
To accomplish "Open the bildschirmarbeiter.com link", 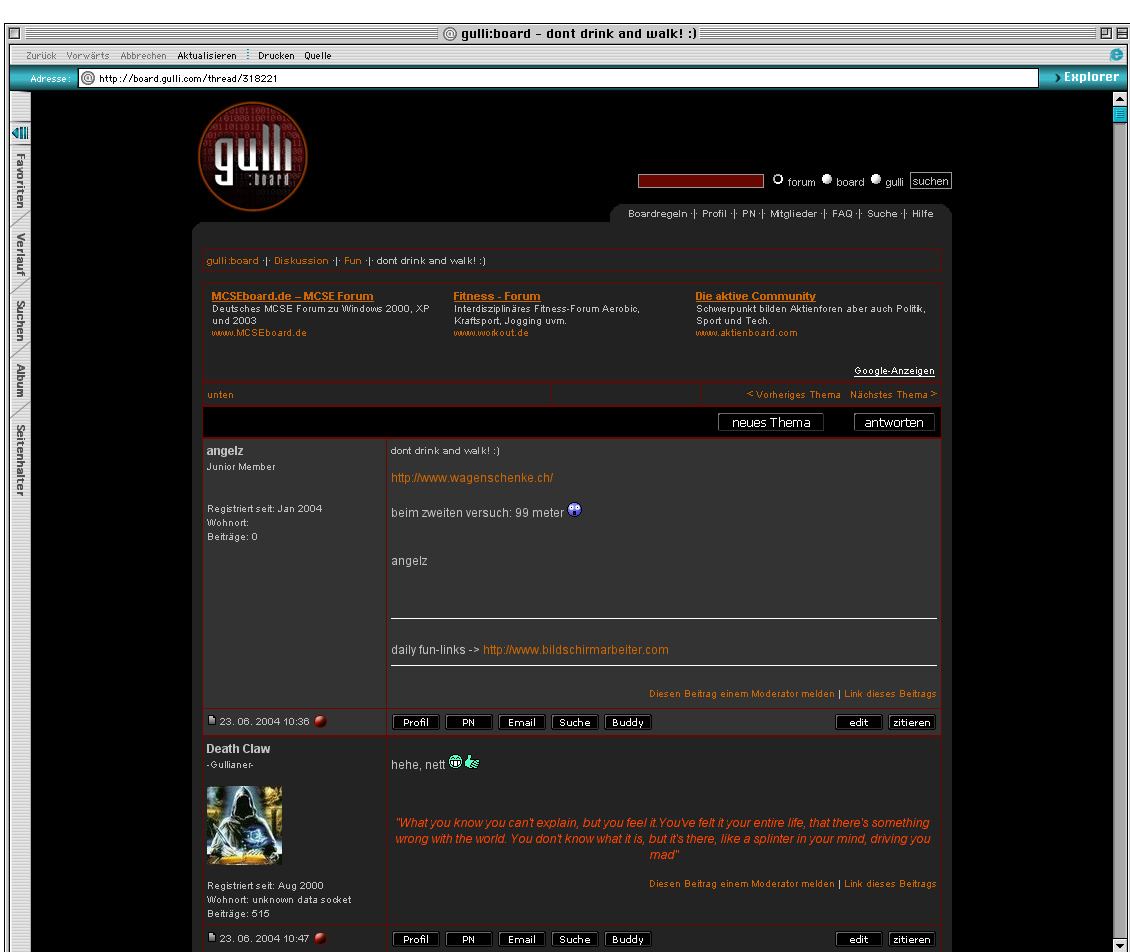I will tap(576, 649).
